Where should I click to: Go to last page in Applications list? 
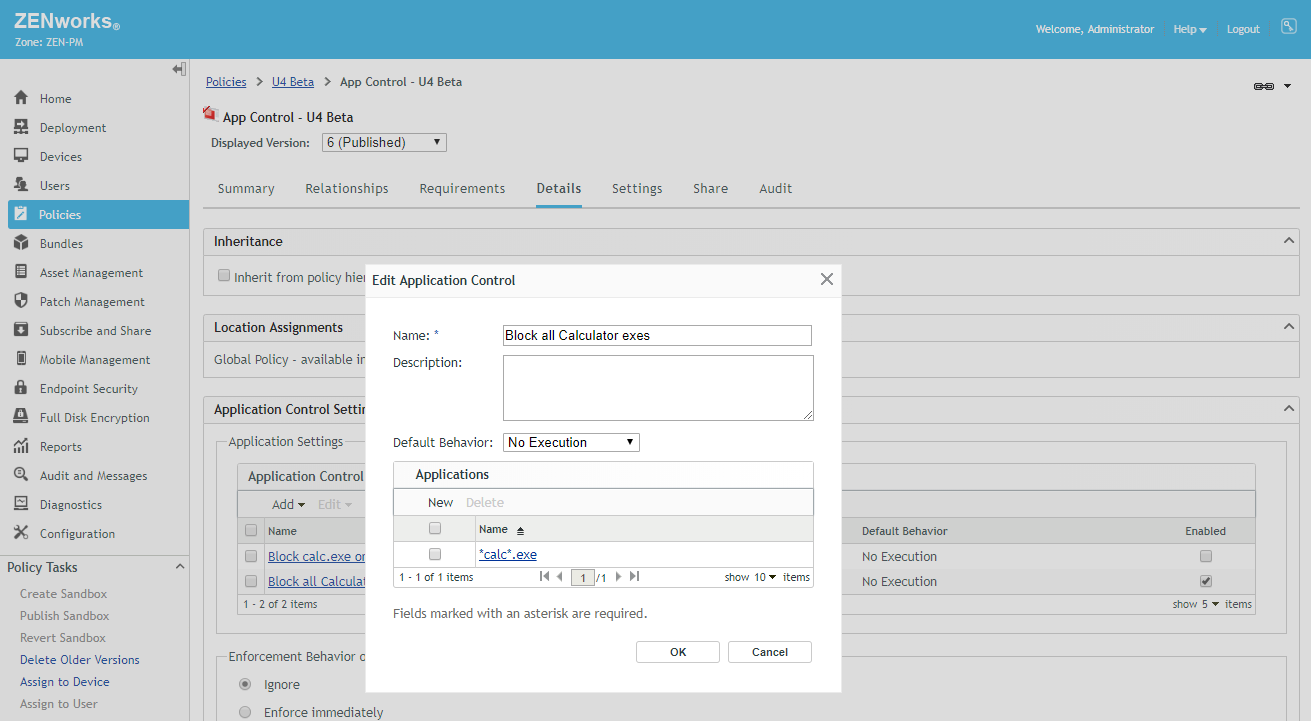[634, 577]
